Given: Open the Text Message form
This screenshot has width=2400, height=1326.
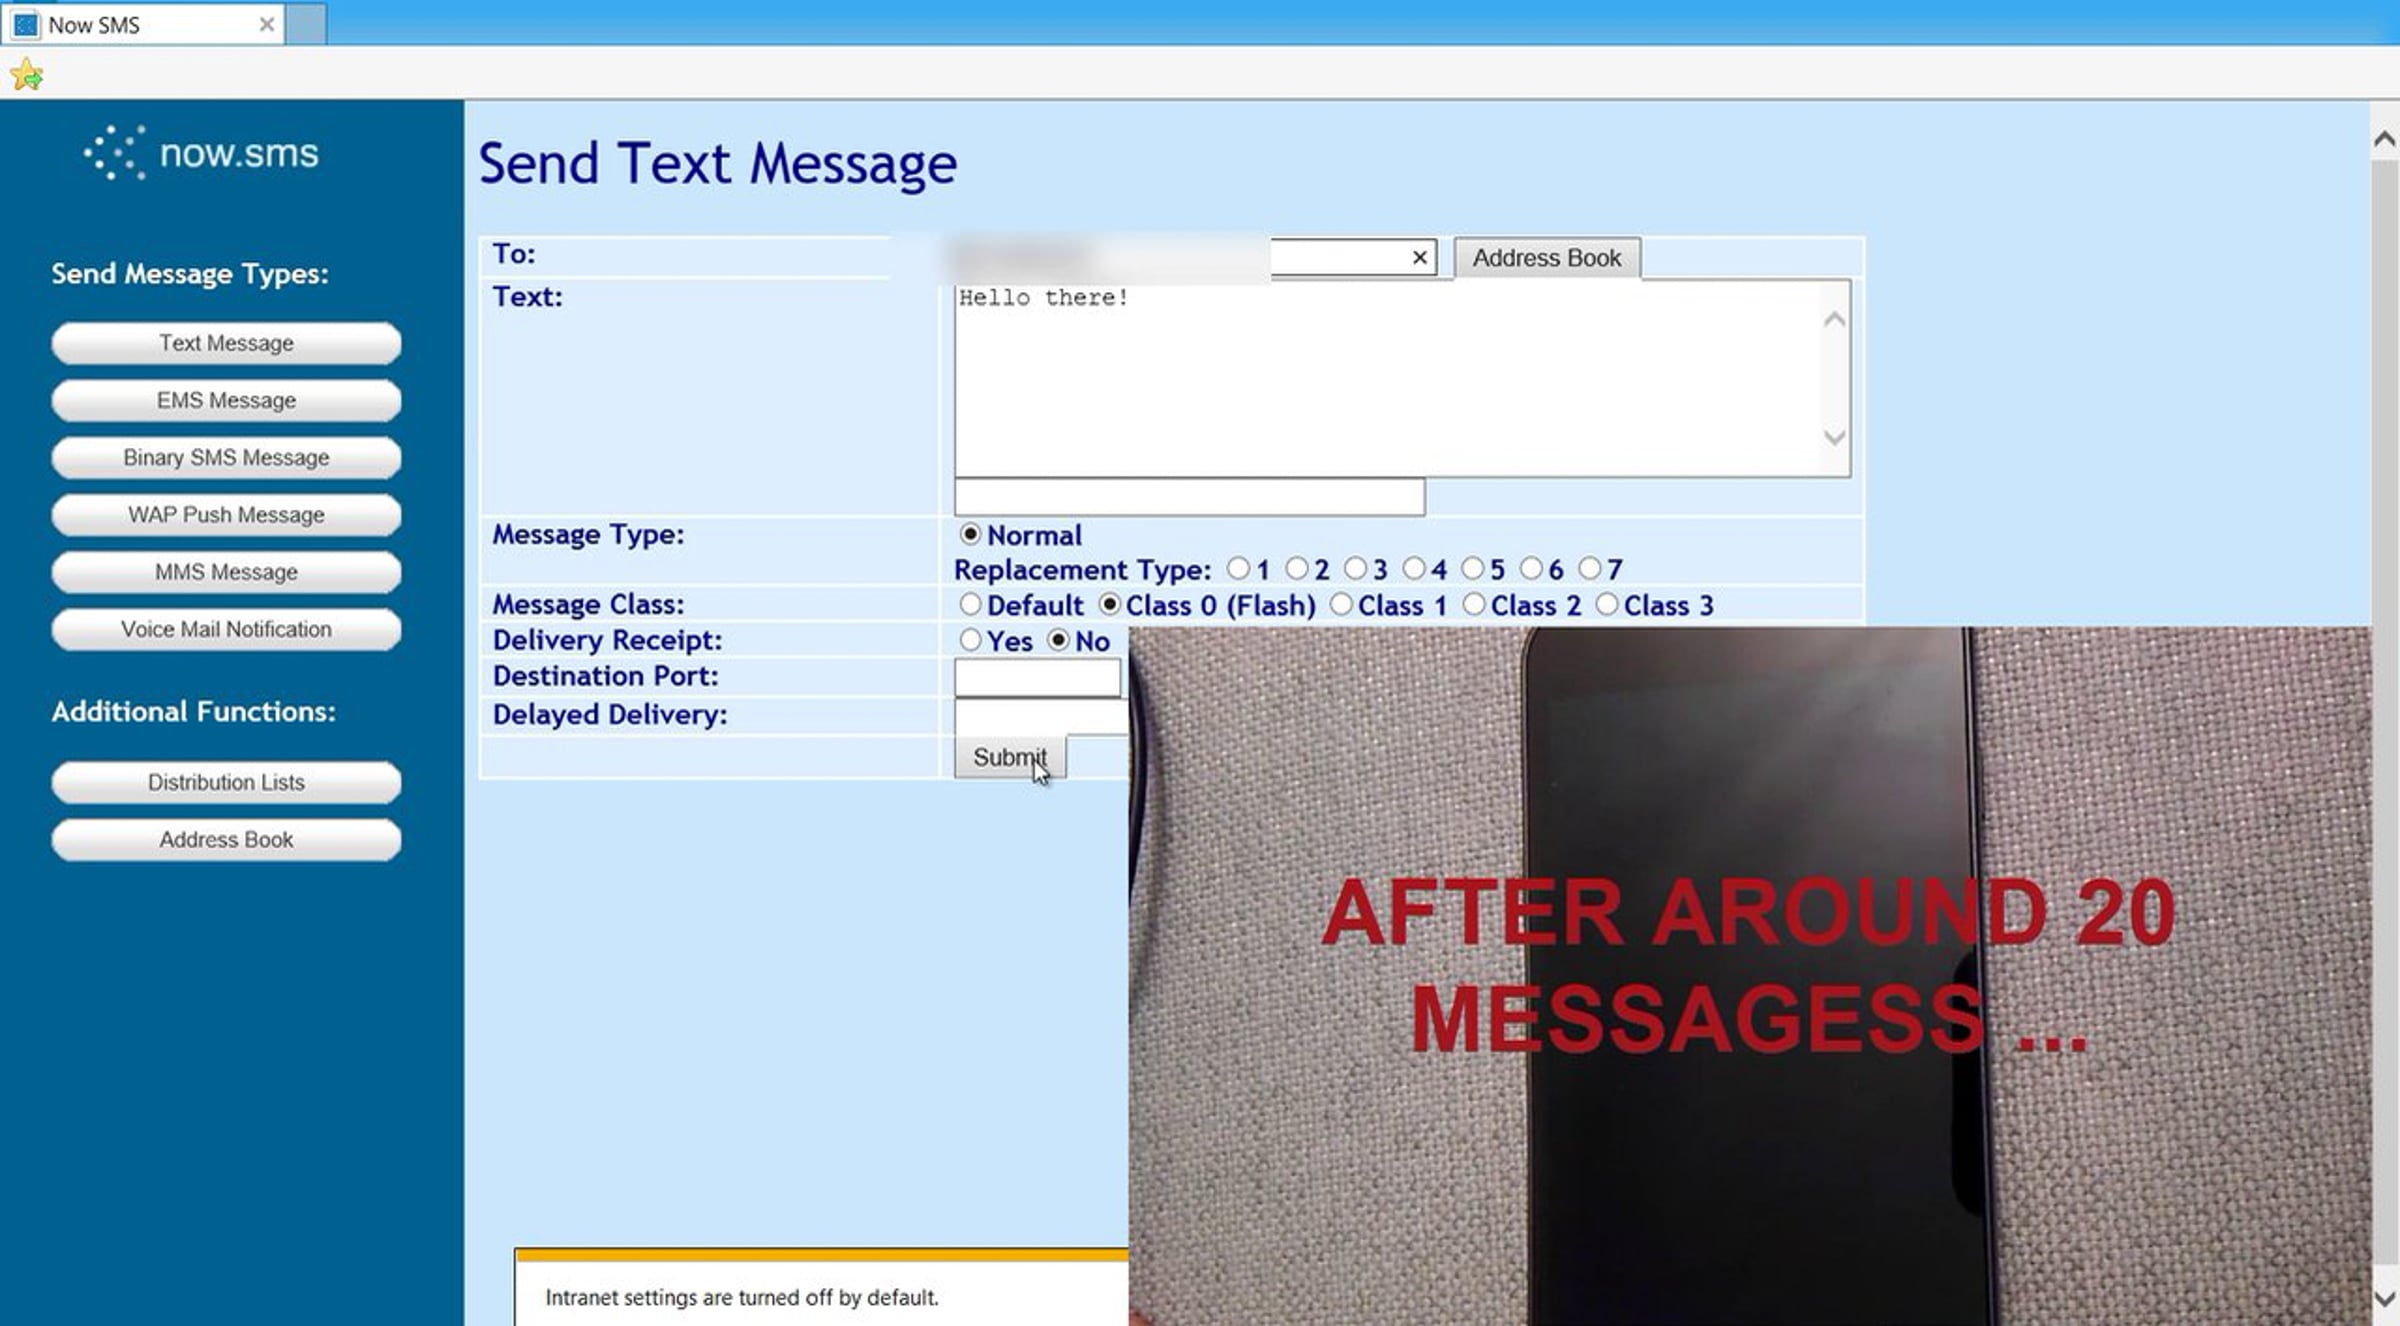Looking at the screenshot, I should tap(226, 343).
